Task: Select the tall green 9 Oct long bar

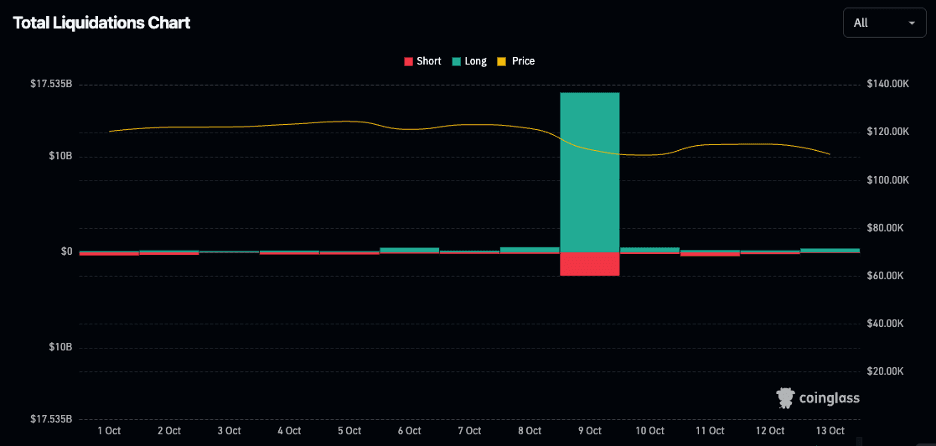Action: (589, 170)
